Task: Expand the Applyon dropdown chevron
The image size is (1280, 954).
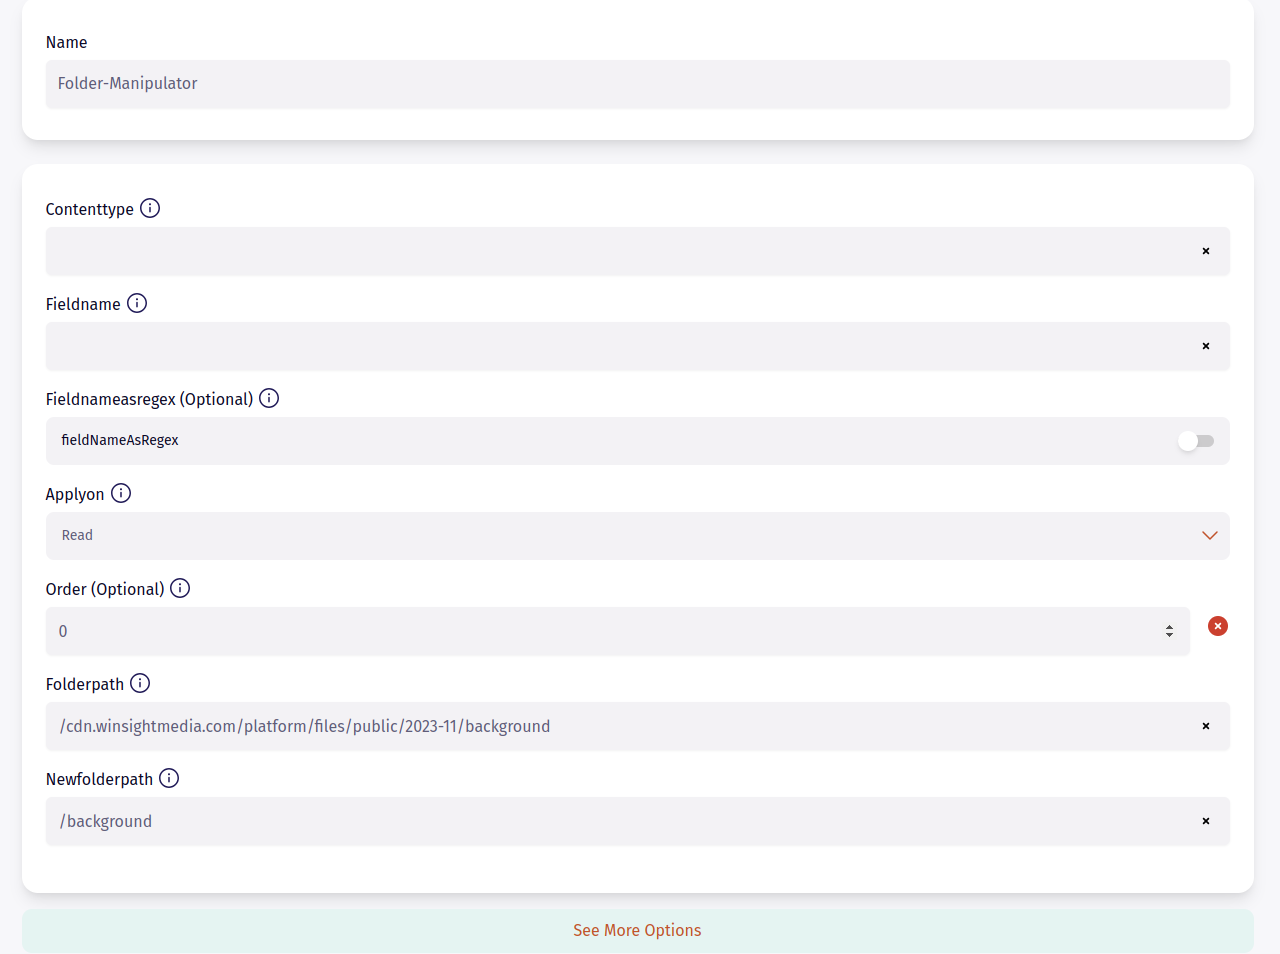Action: coord(1209,536)
